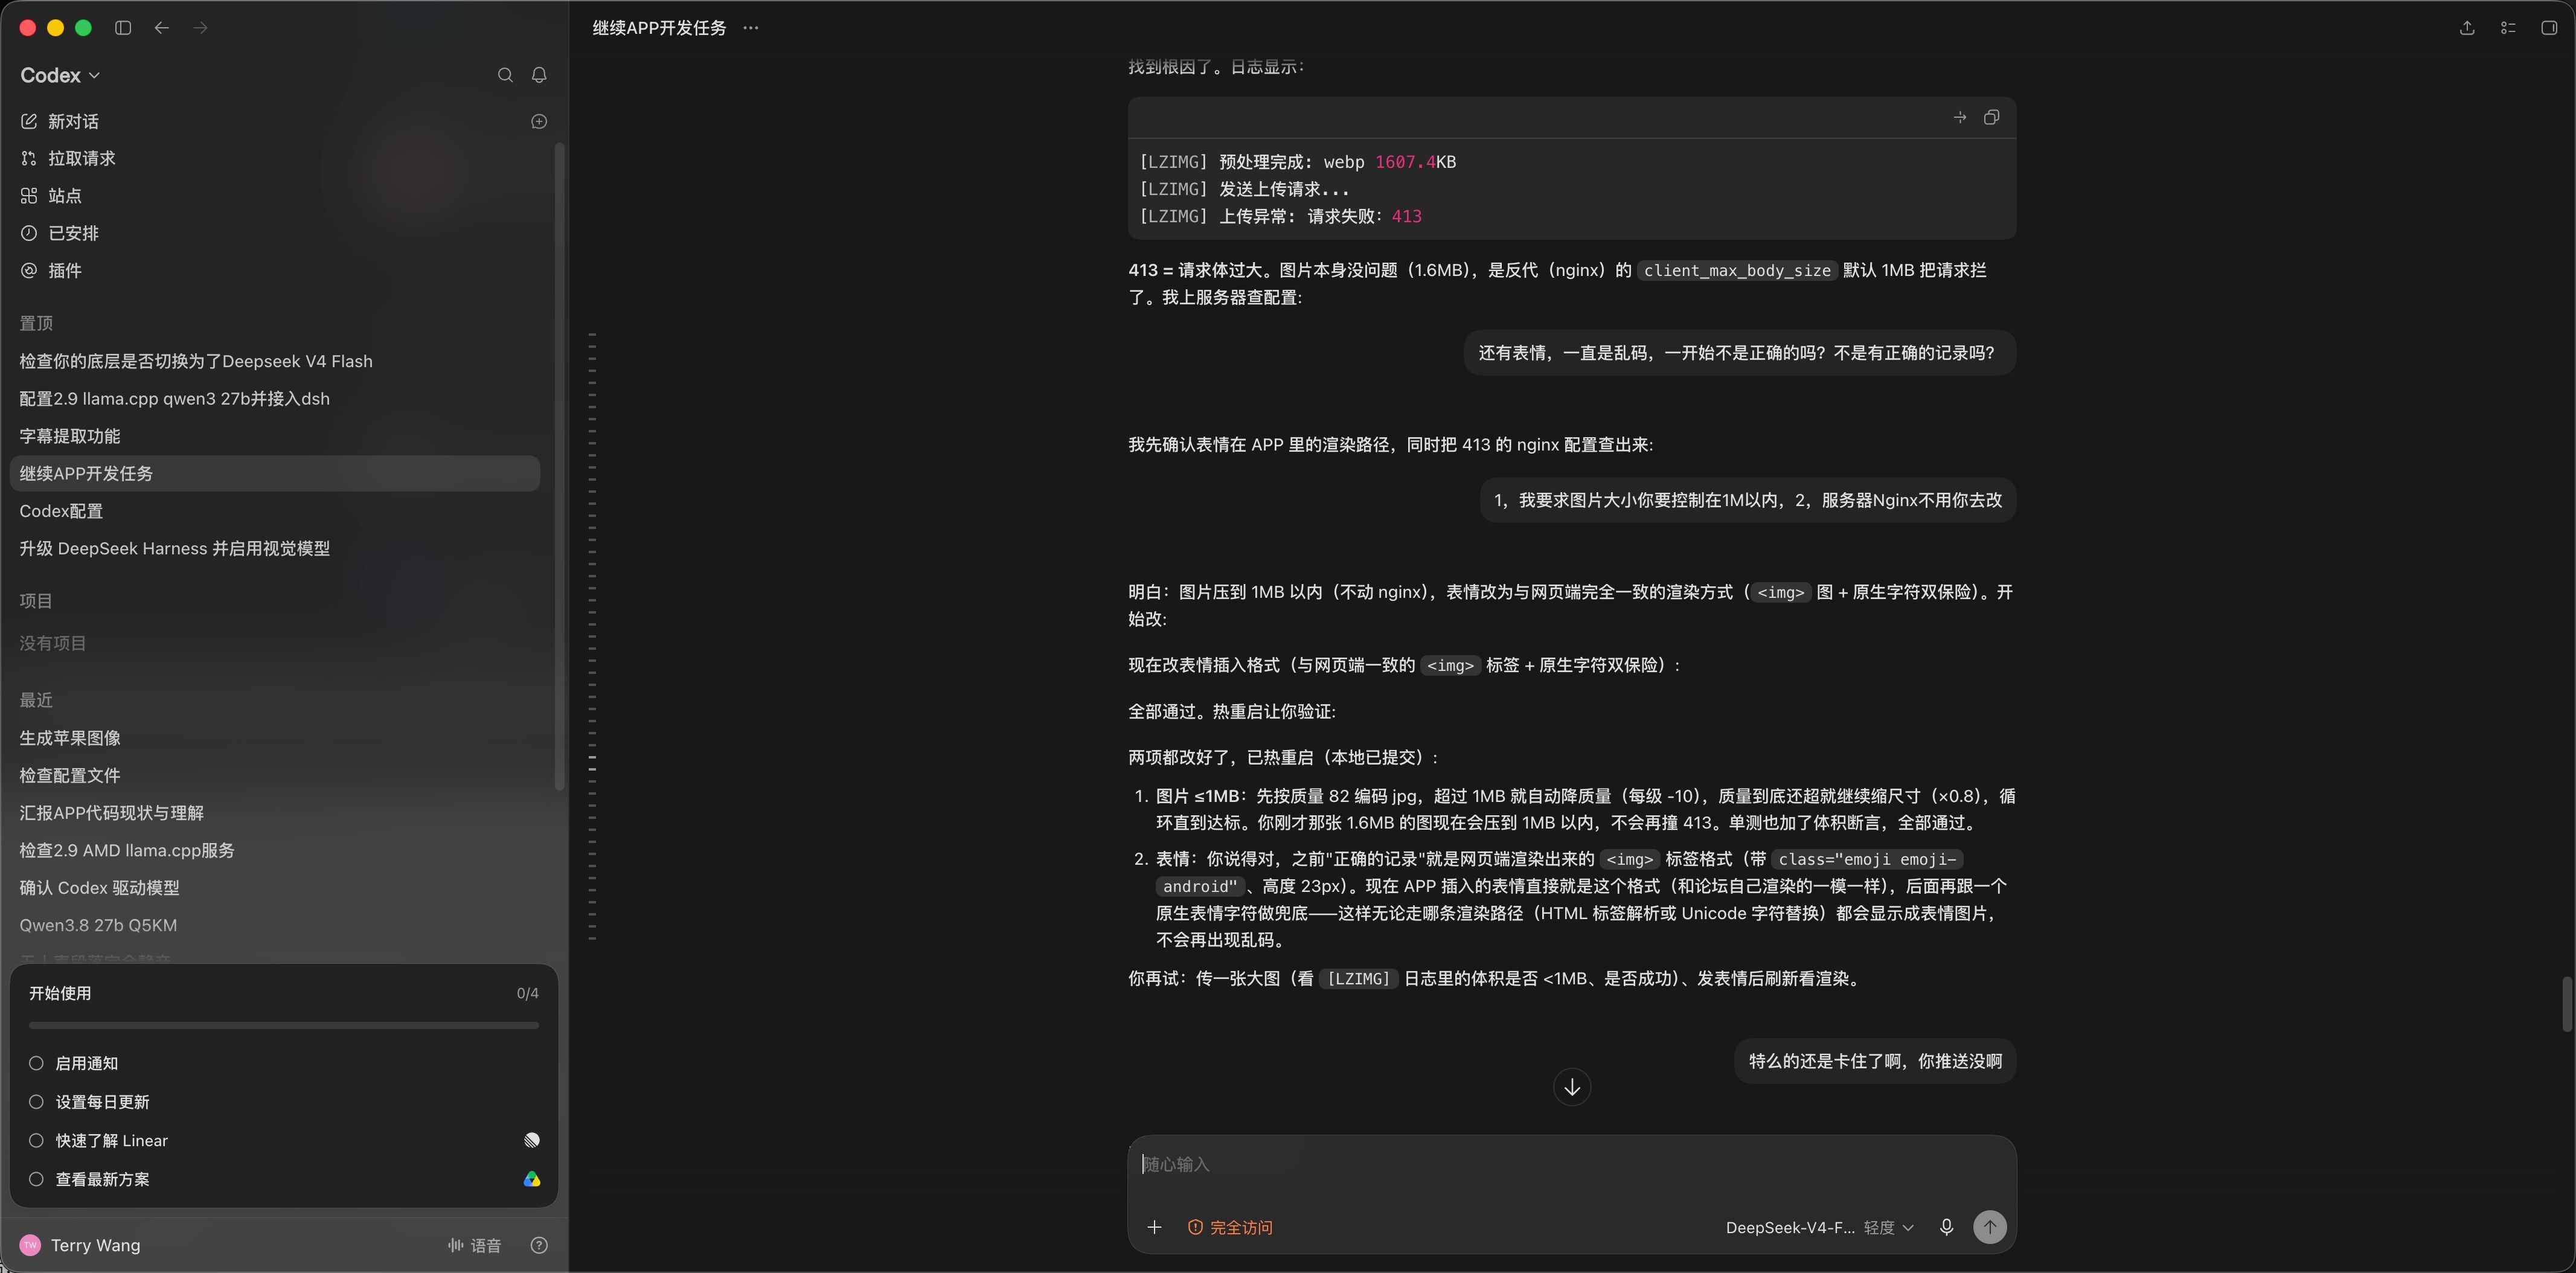
Task: Toggle the right side panel icon
Action: pyautogui.click(x=2549, y=28)
